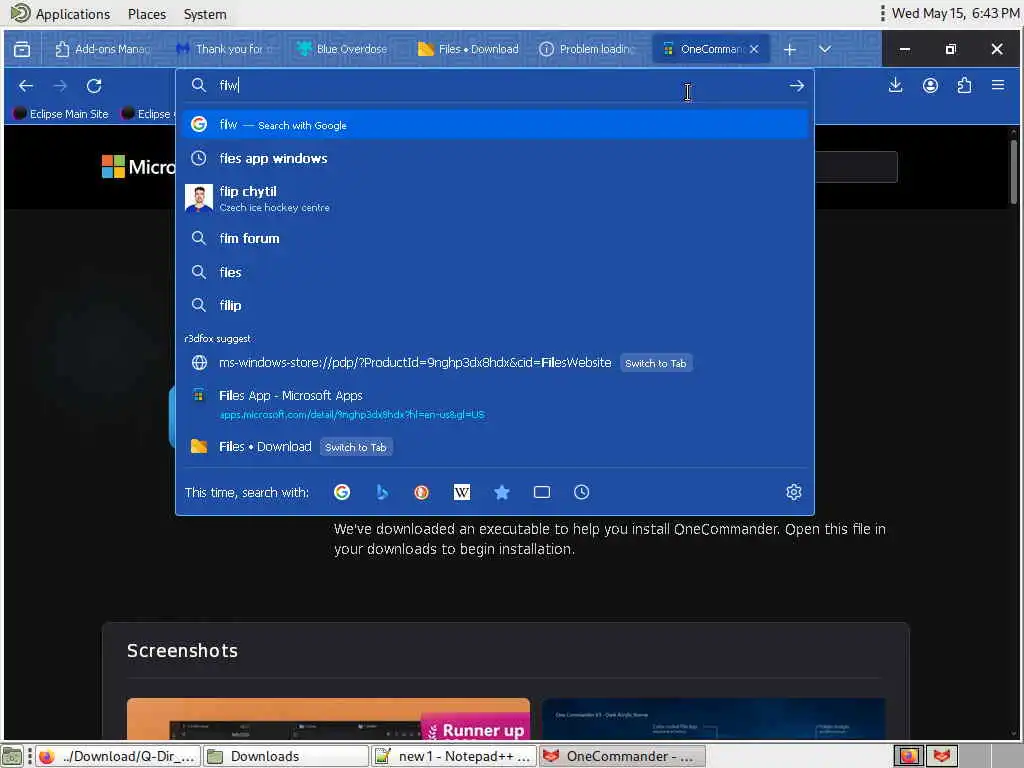The image size is (1024, 768).
Task: Click Switch to Tab for ms-windows-store URL
Action: [x=655, y=364]
